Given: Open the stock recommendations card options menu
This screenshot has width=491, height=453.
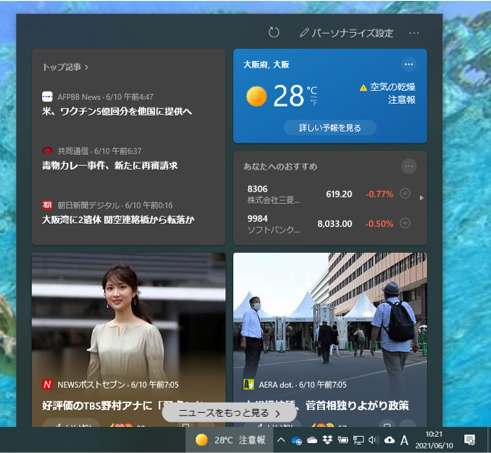Looking at the screenshot, I should [x=409, y=166].
